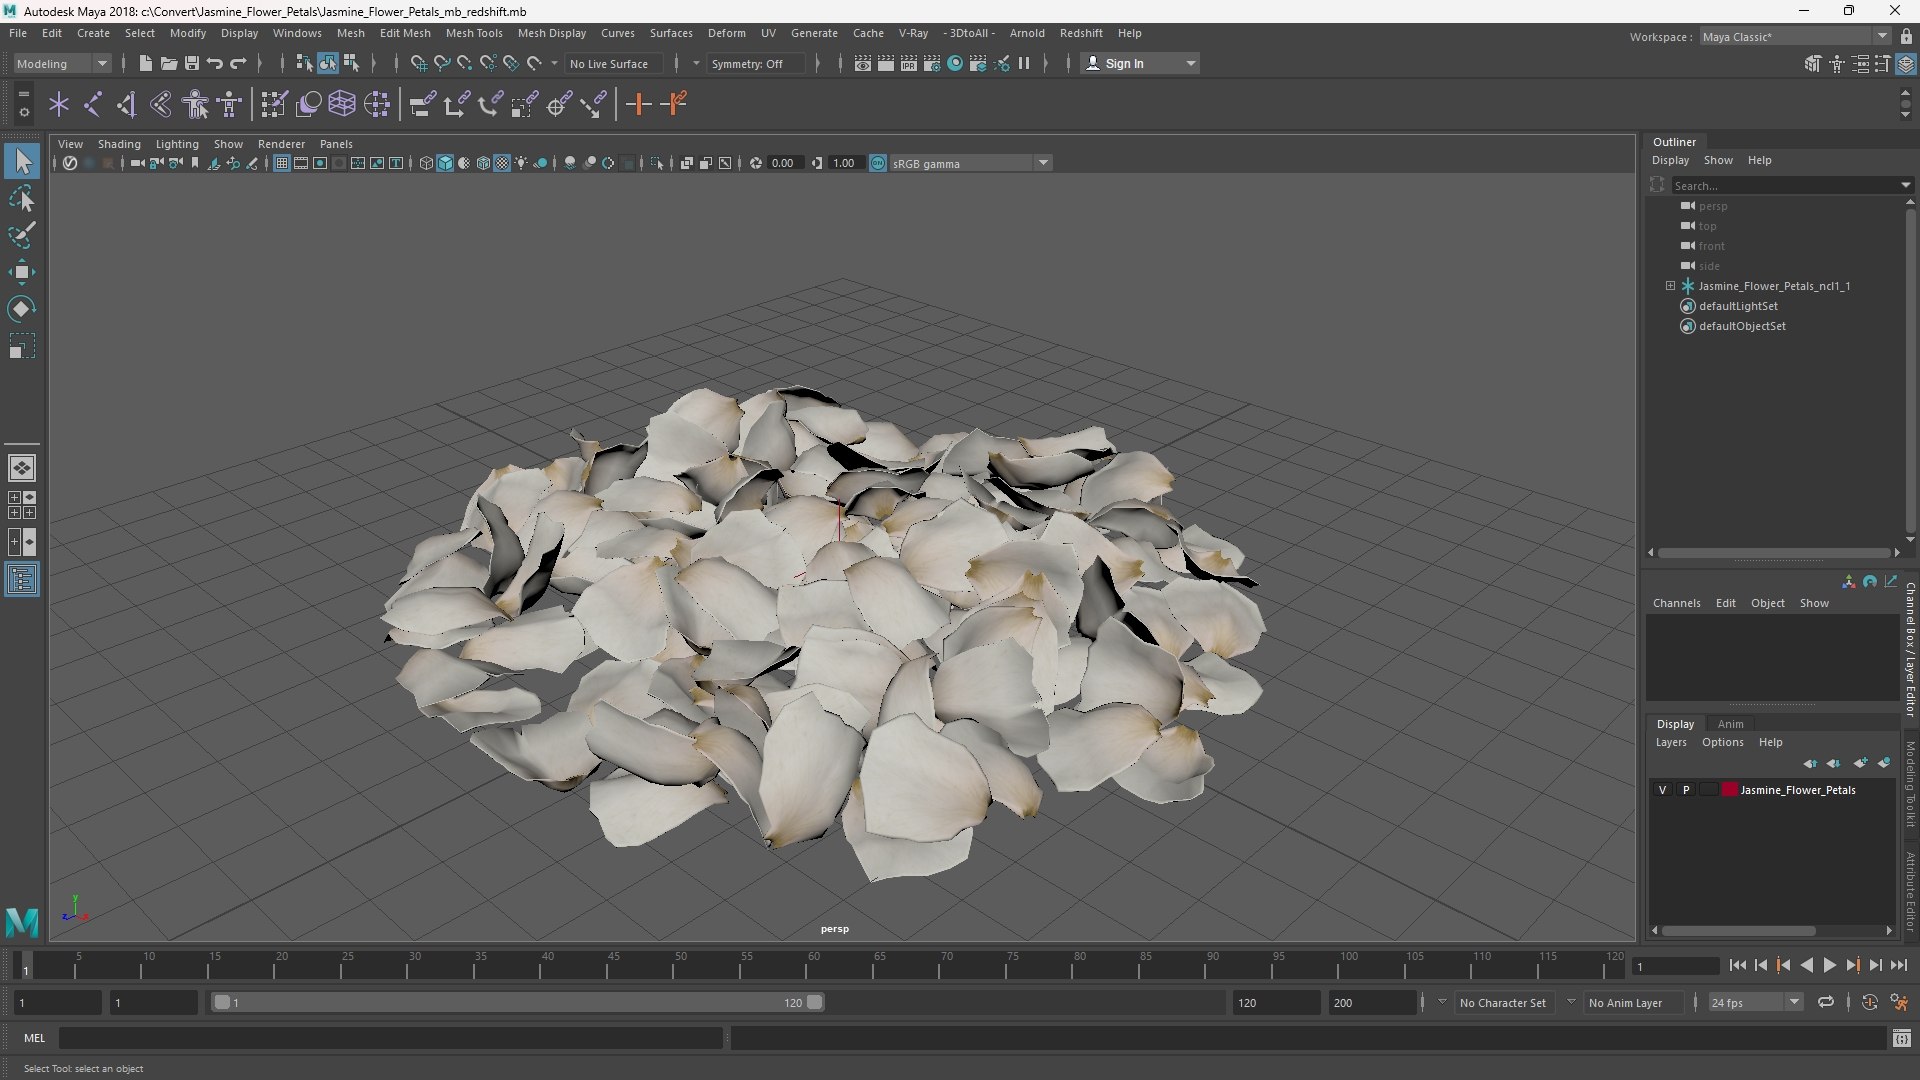Open the Mesh Tools menu
This screenshot has height=1080, width=1920.
pos(474,33)
